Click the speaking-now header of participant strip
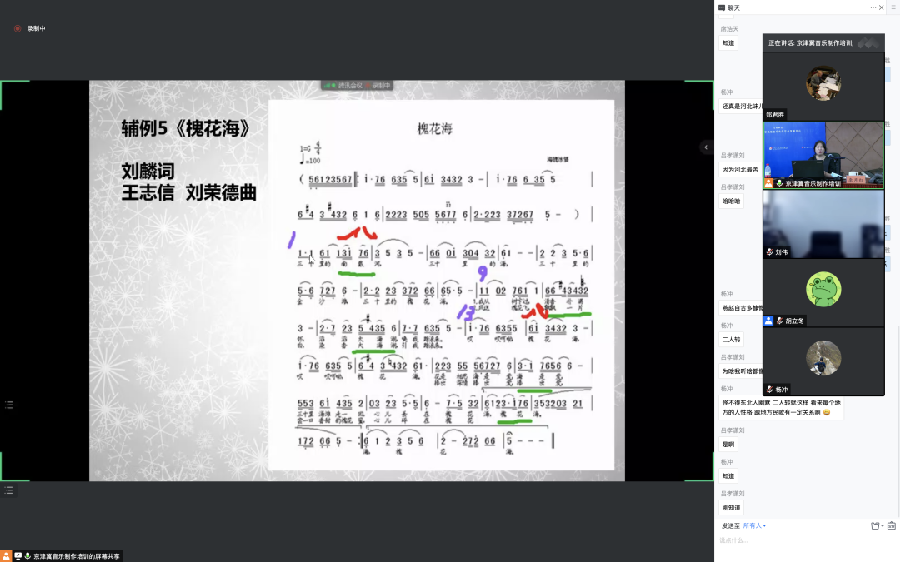This screenshot has height=562, width=900. tap(824, 43)
